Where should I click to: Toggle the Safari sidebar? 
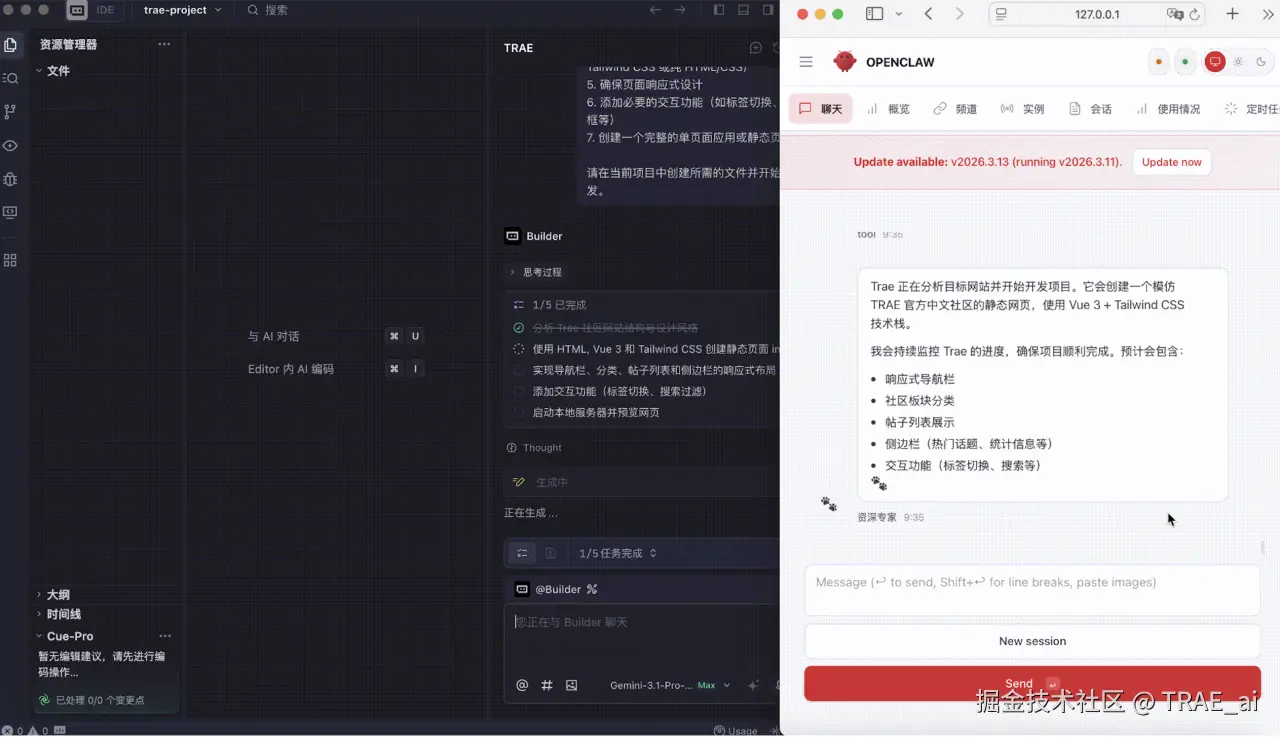click(x=874, y=14)
